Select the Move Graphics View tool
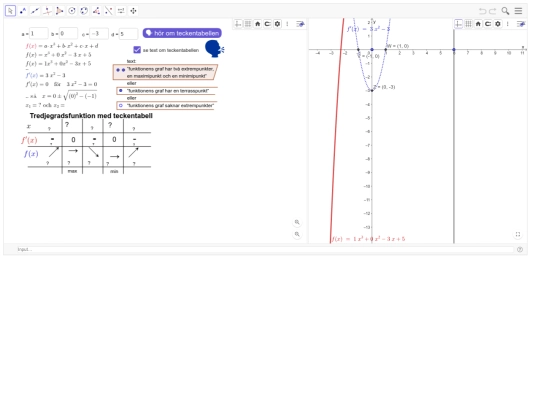 [133, 11]
